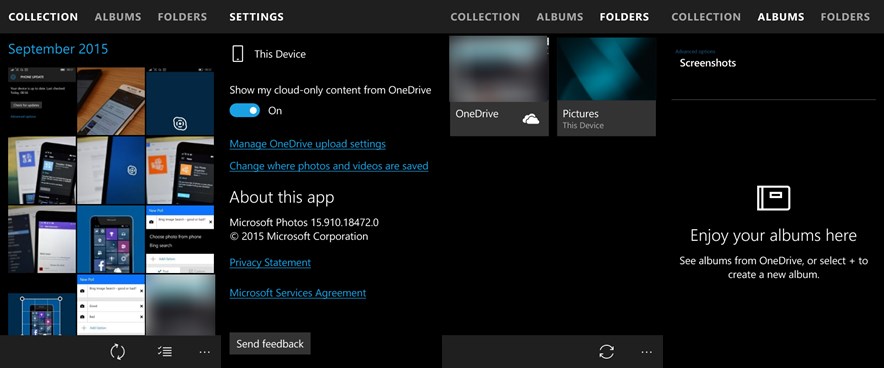This screenshot has height=368, width=884.
Task: Click the Settings page title
Action: click(257, 17)
